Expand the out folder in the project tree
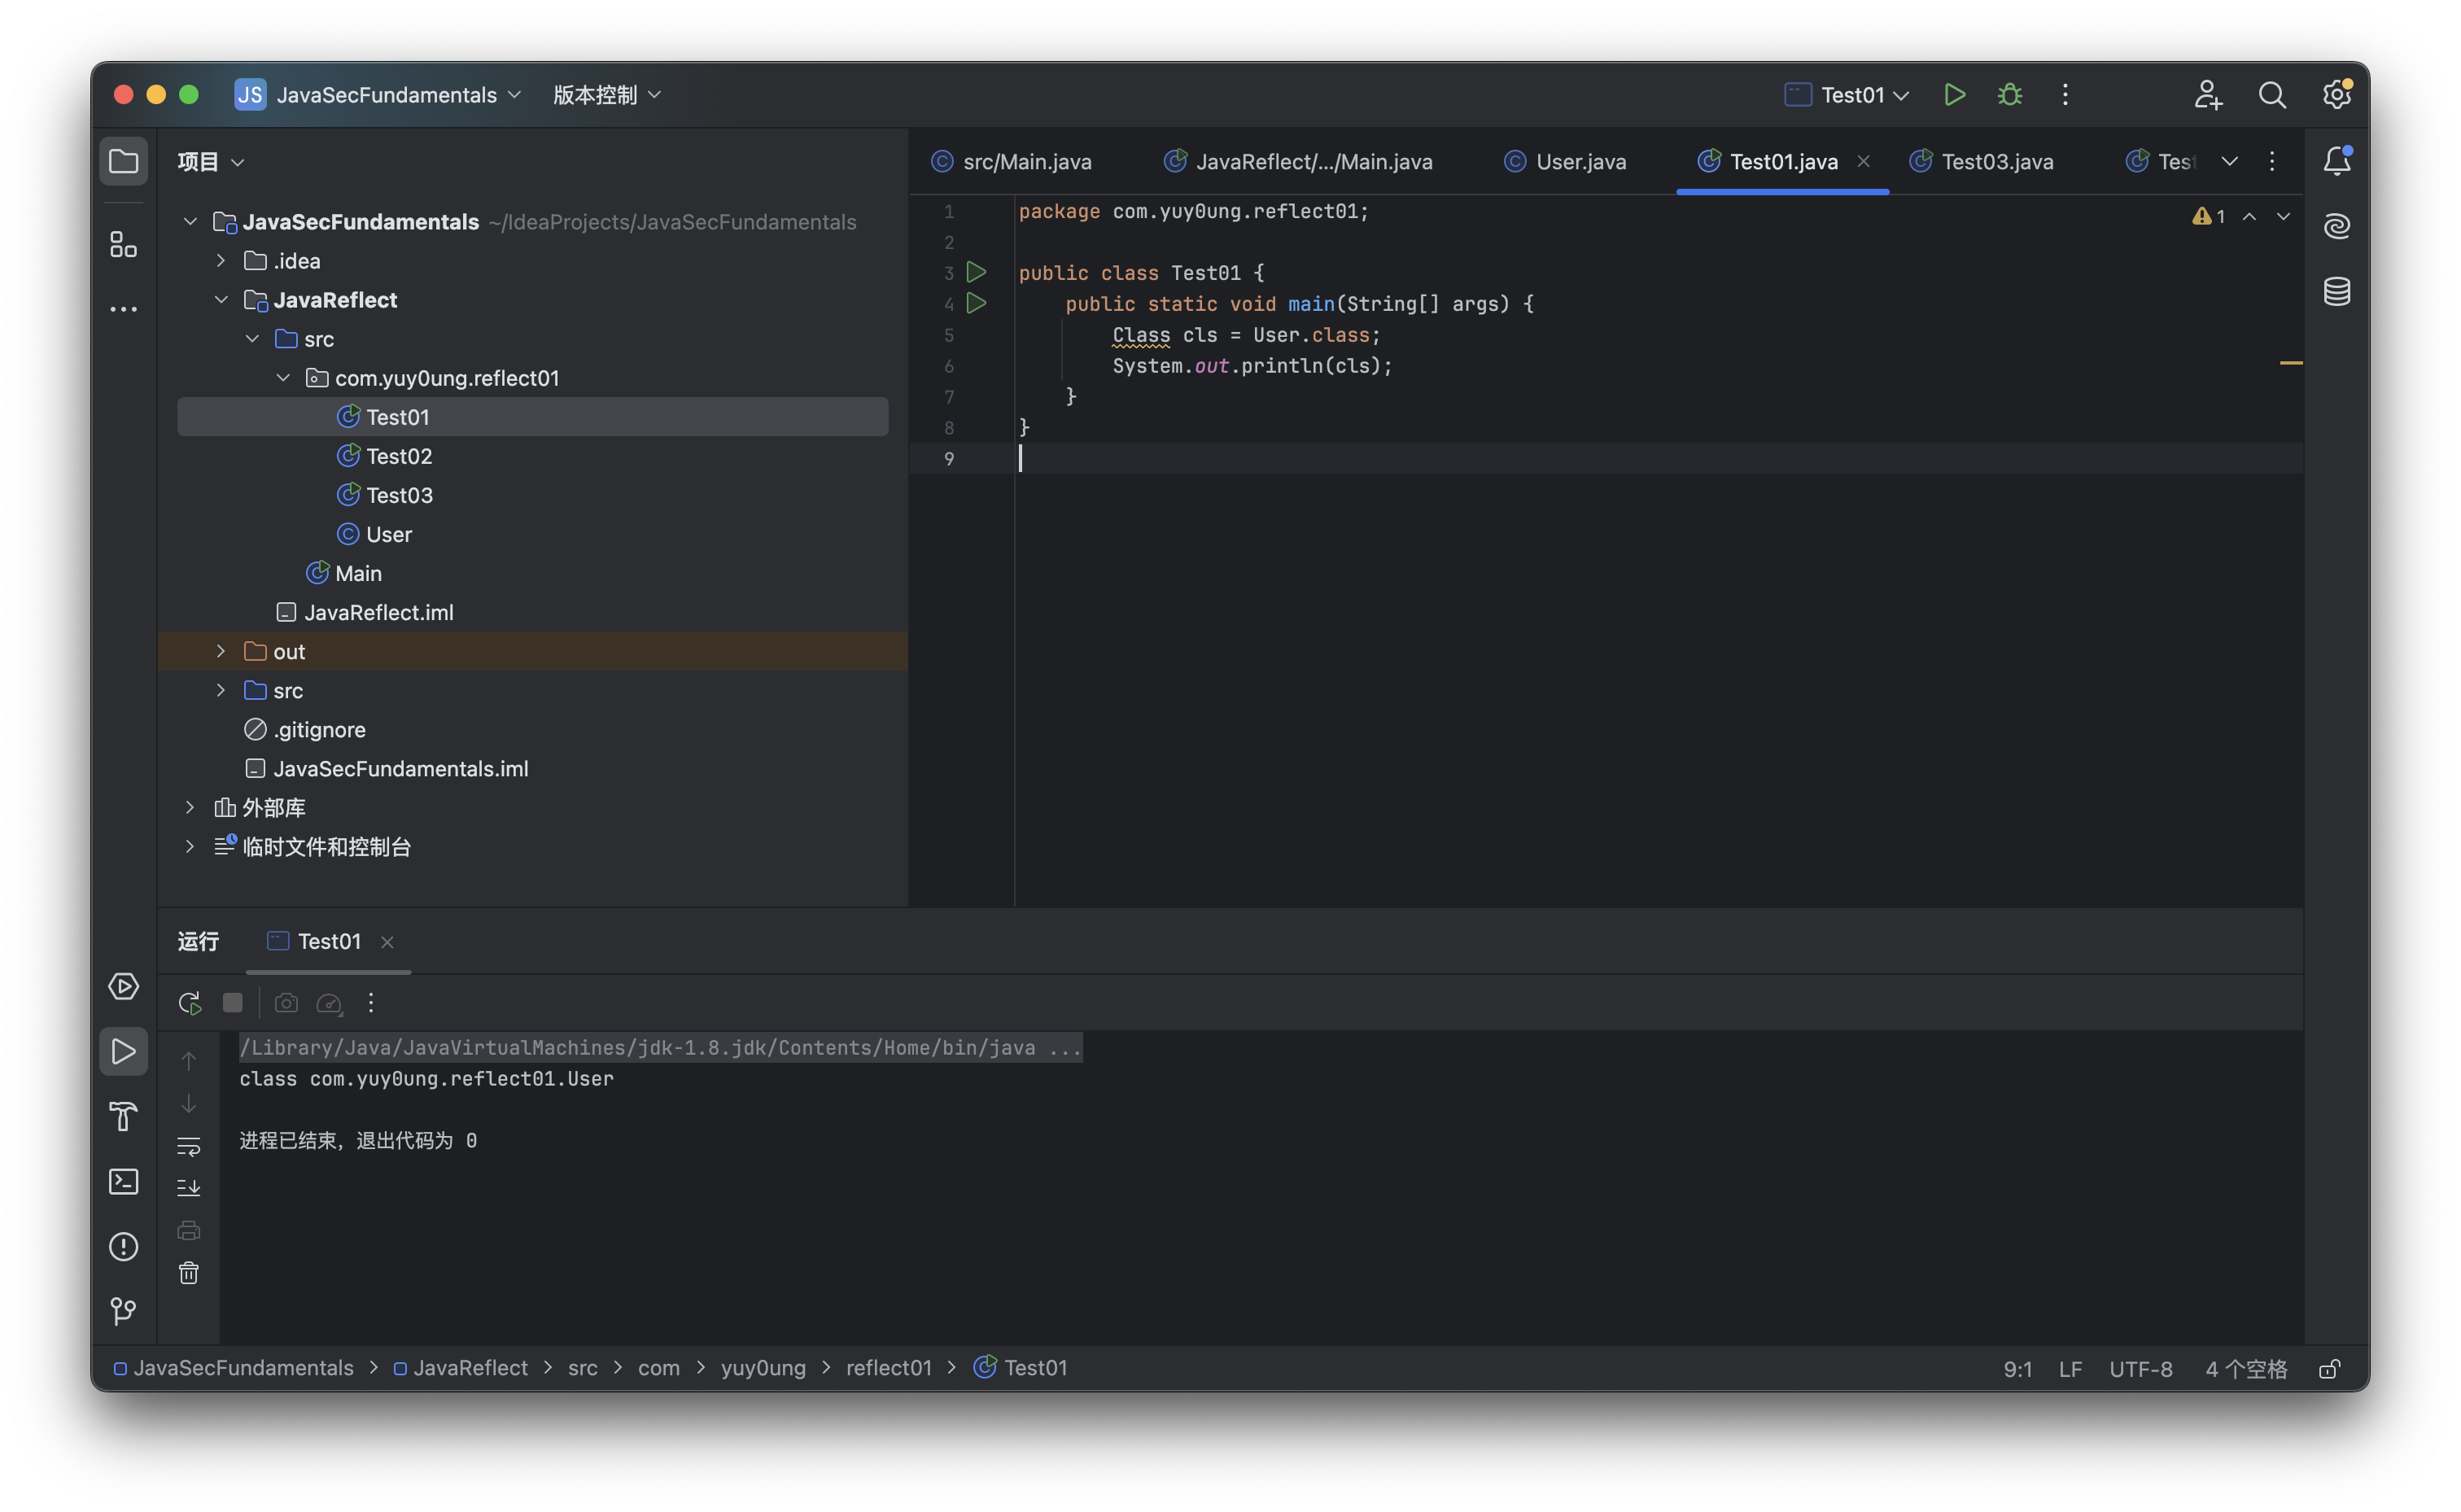This screenshot has height=1512, width=2461. click(x=221, y=651)
